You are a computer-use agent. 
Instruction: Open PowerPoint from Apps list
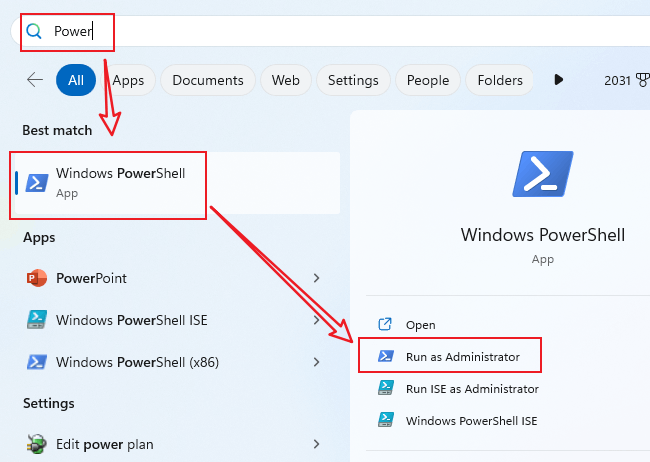[x=177, y=278]
